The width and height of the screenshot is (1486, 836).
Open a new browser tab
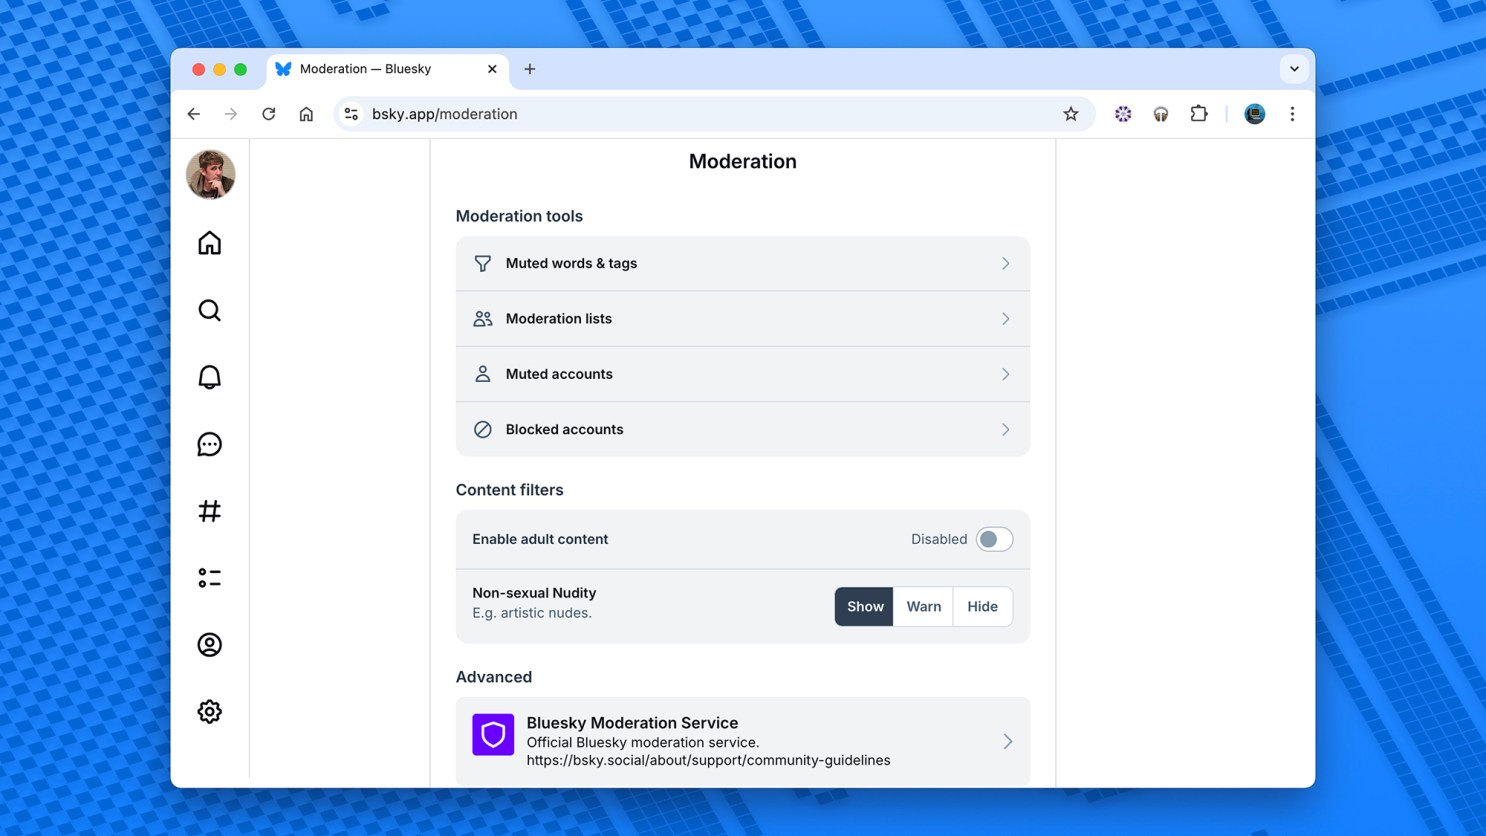coord(530,69)
